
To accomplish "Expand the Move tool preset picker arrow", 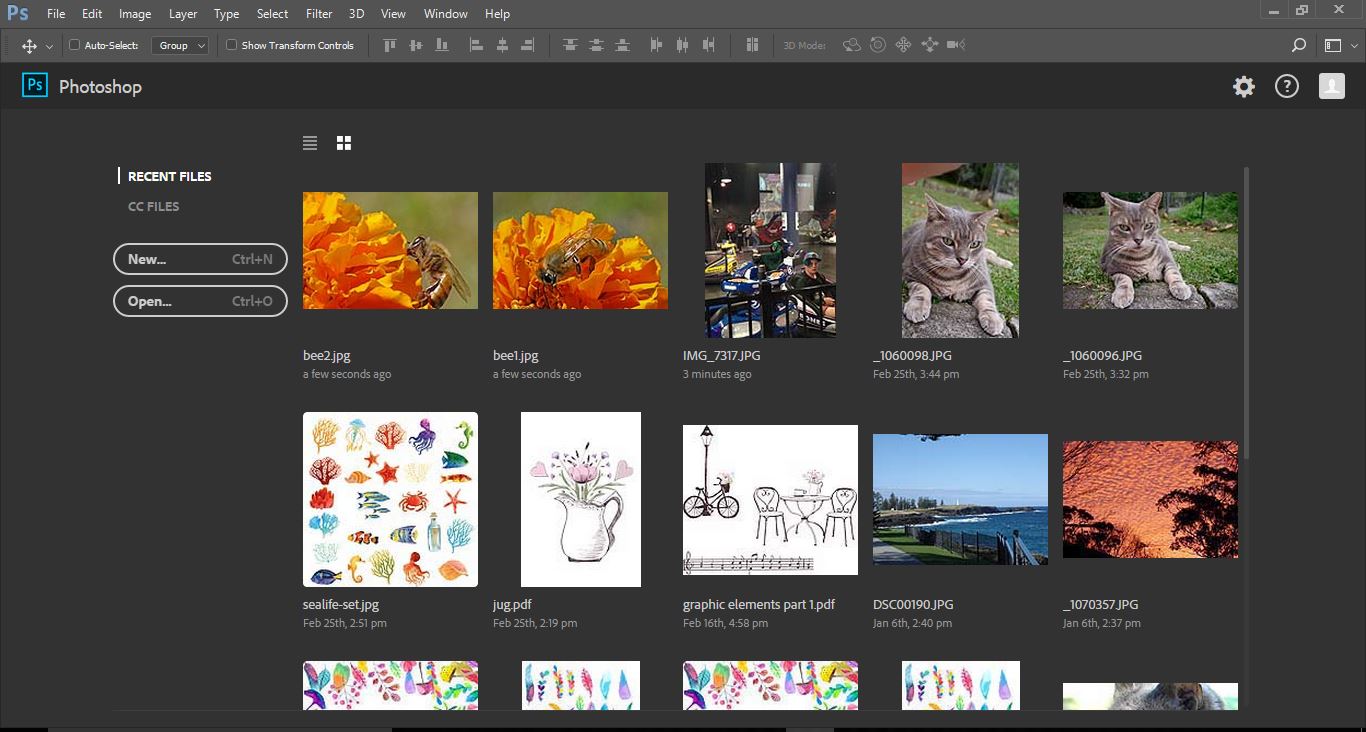I will click(49, 46).
